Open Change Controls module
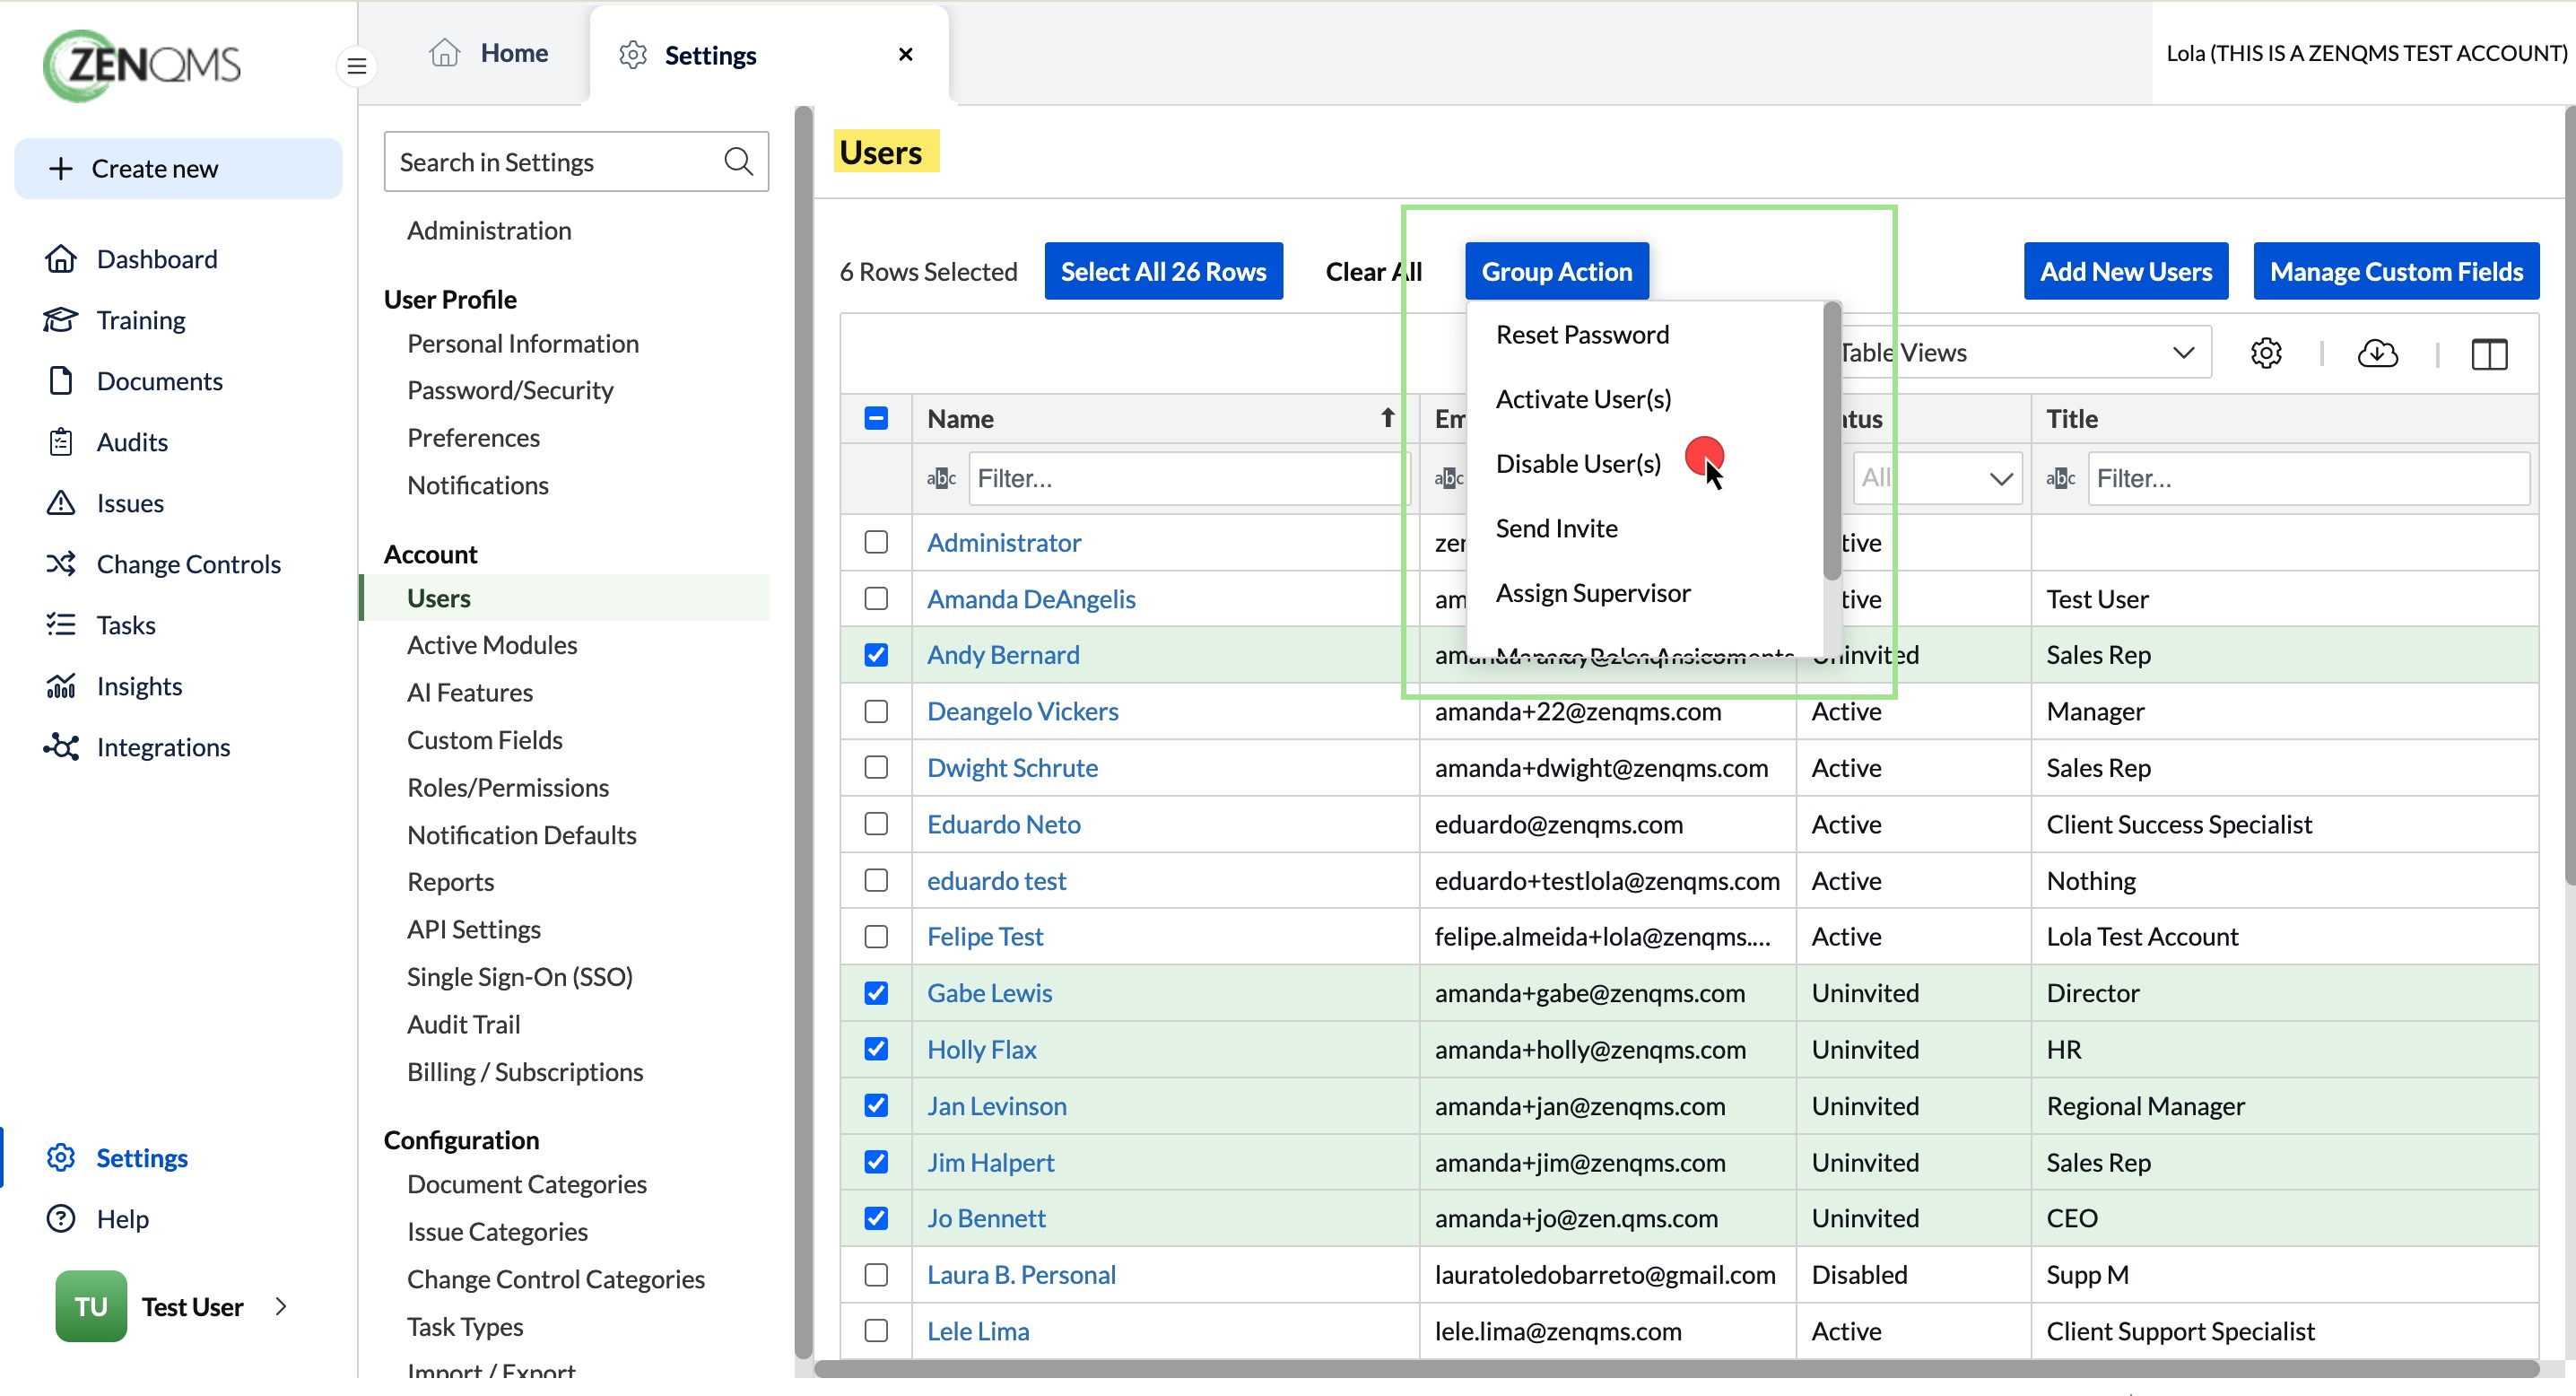This screenshot has height=1396, width=2576. [188, 564]
